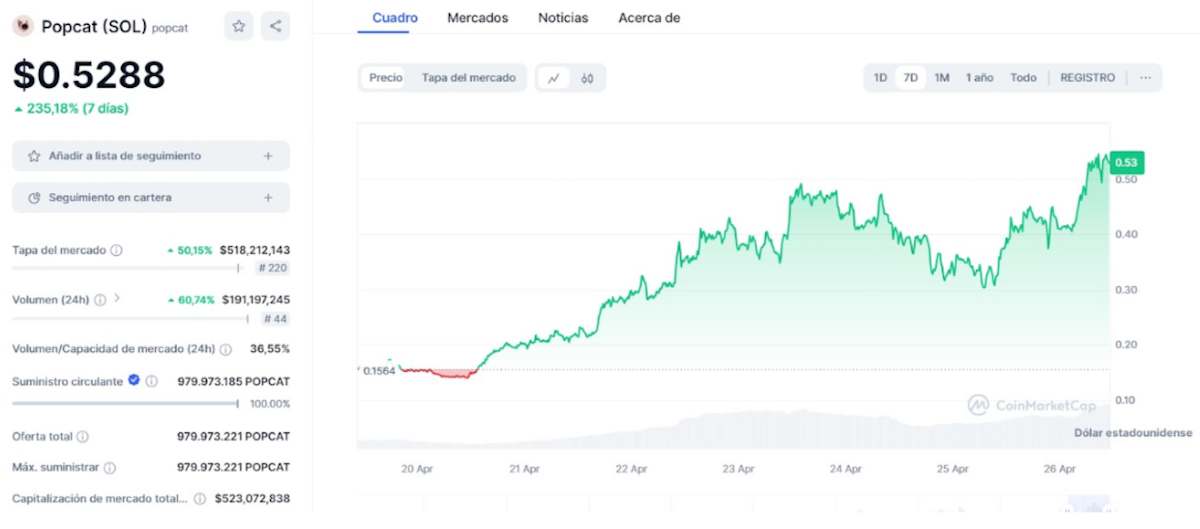
Task: Click the Popcat coin logo
Action: [x=23, y=26]
